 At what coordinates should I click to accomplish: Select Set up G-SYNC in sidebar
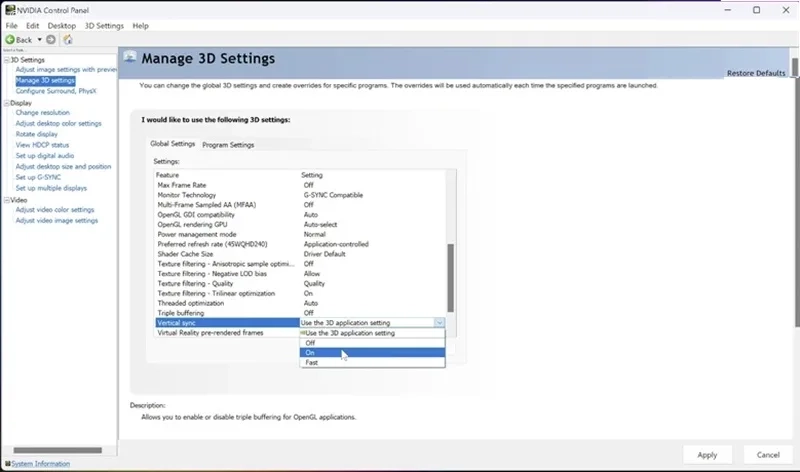[38, 177]
